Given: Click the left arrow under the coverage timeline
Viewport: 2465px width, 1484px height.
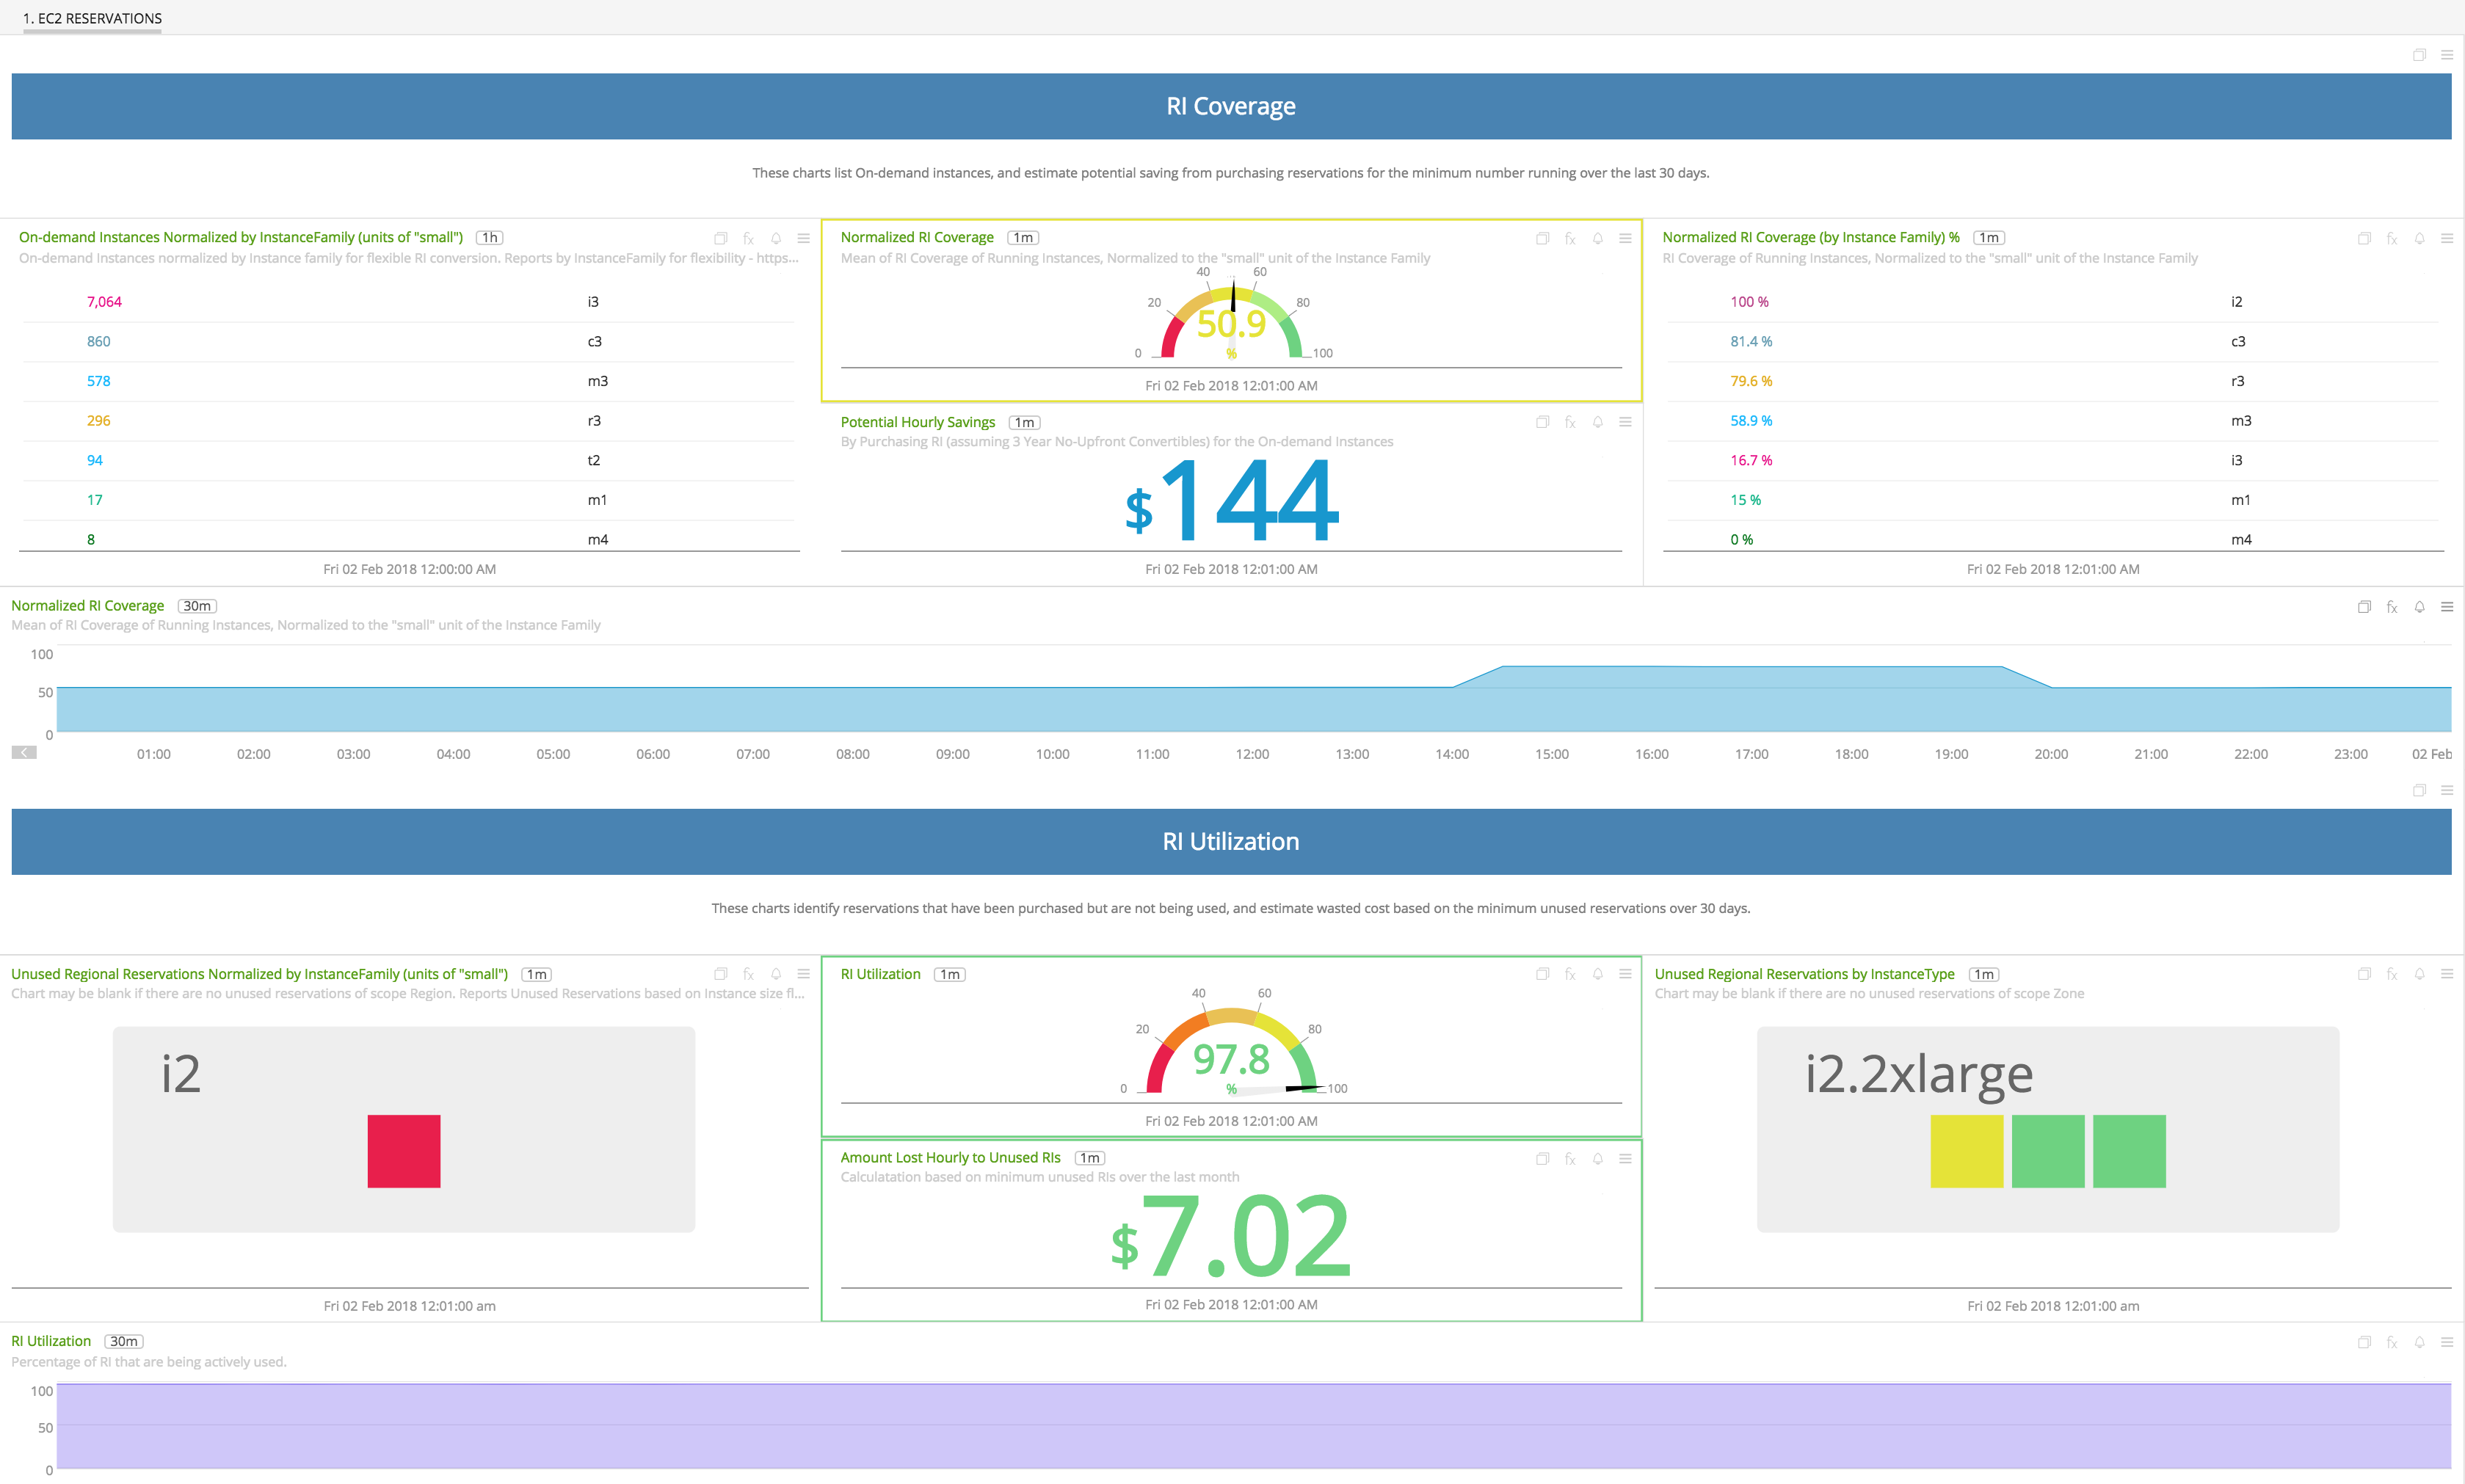Looking at the screenshot, I should click(24, 752).
